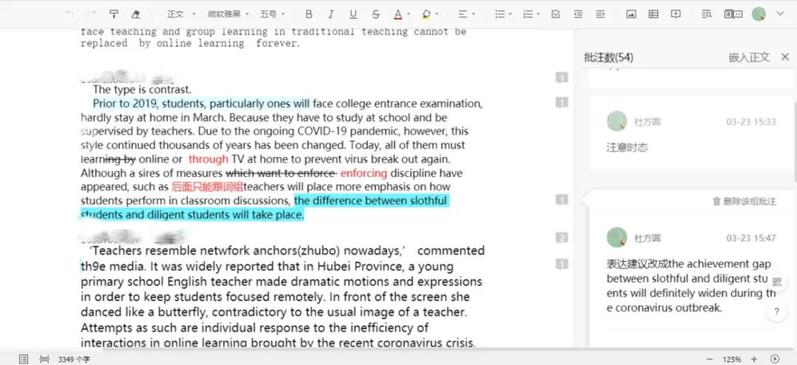Click comment marker beside 'The type is contrast'

click(562, 78)
